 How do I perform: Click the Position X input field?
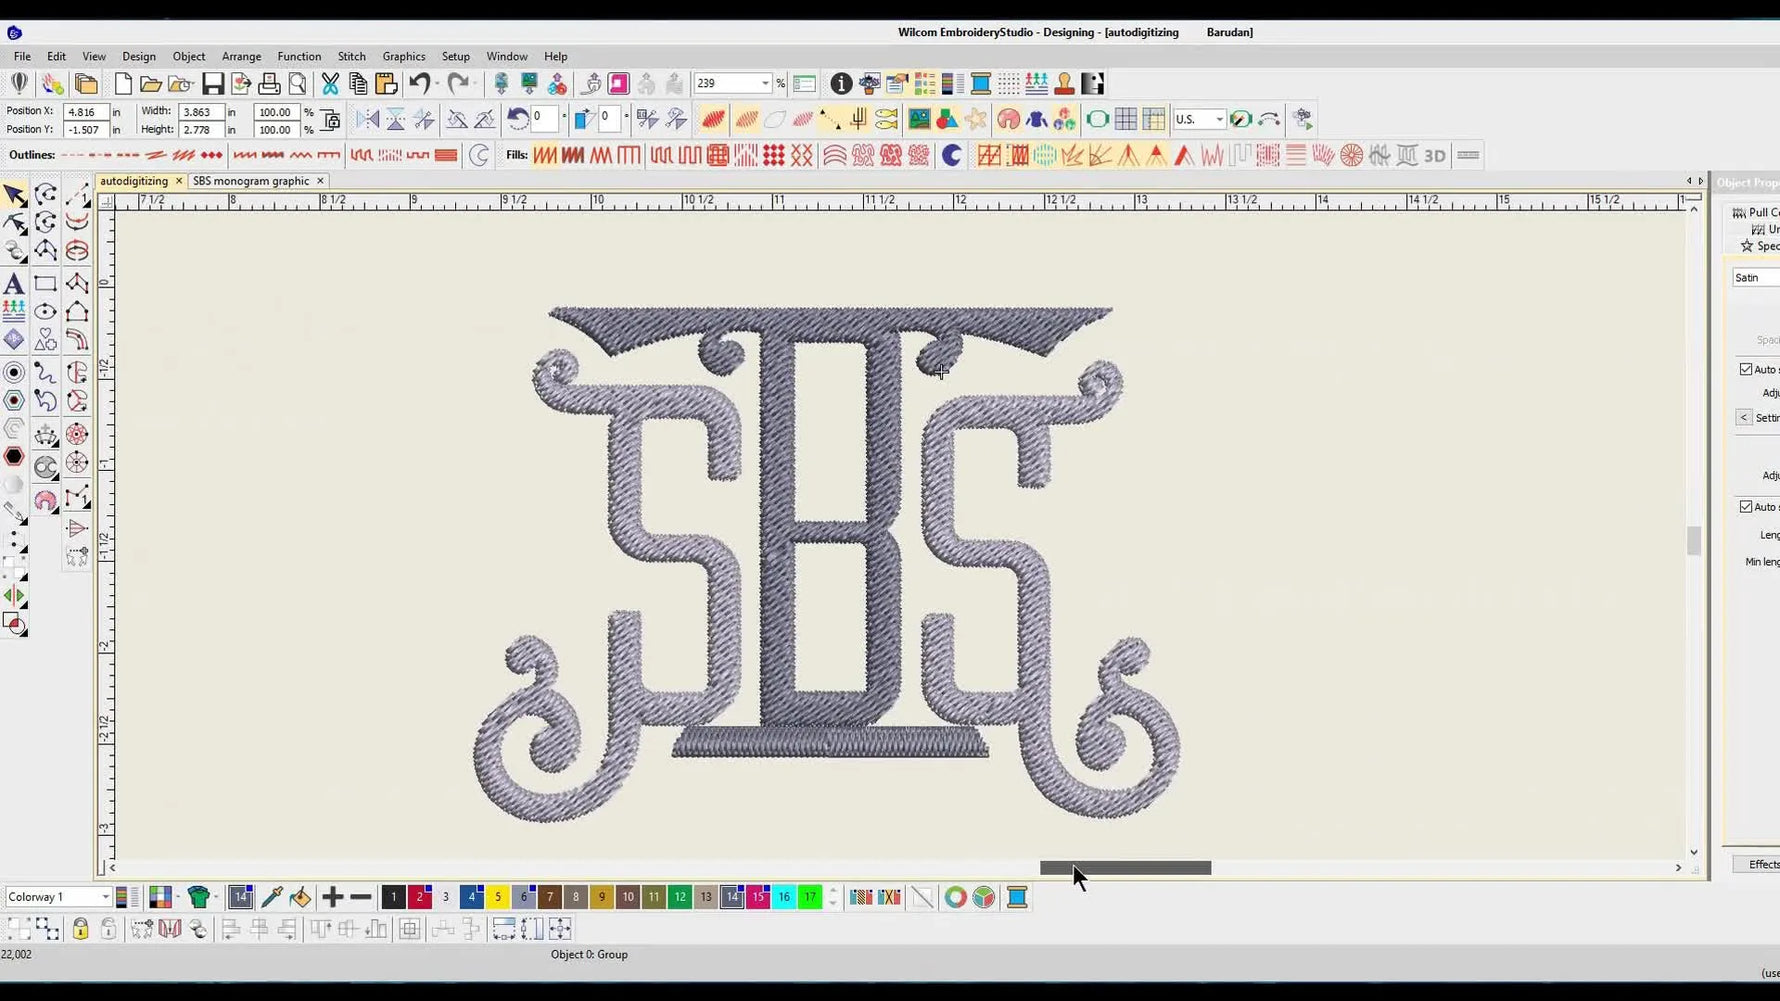(x=85, y=112)
